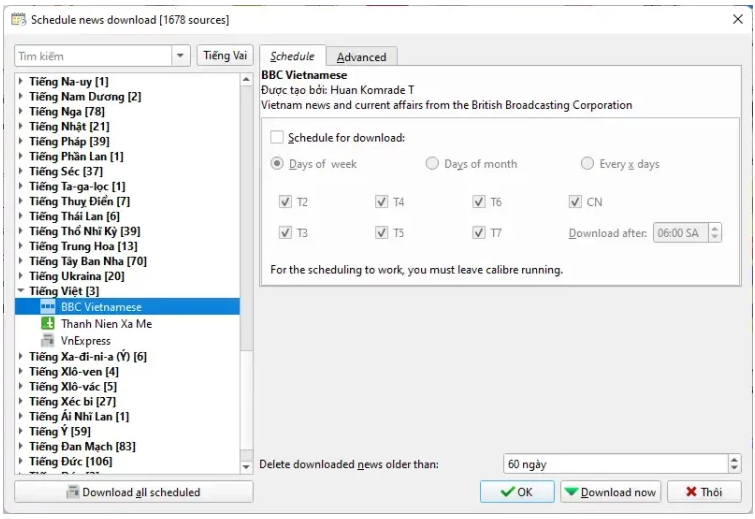The height and width of the screenshot is (519, 755).
Task: Expand the Tiếng Pháp [39] group
Action: pyautogui.click(x=21, y=141)
